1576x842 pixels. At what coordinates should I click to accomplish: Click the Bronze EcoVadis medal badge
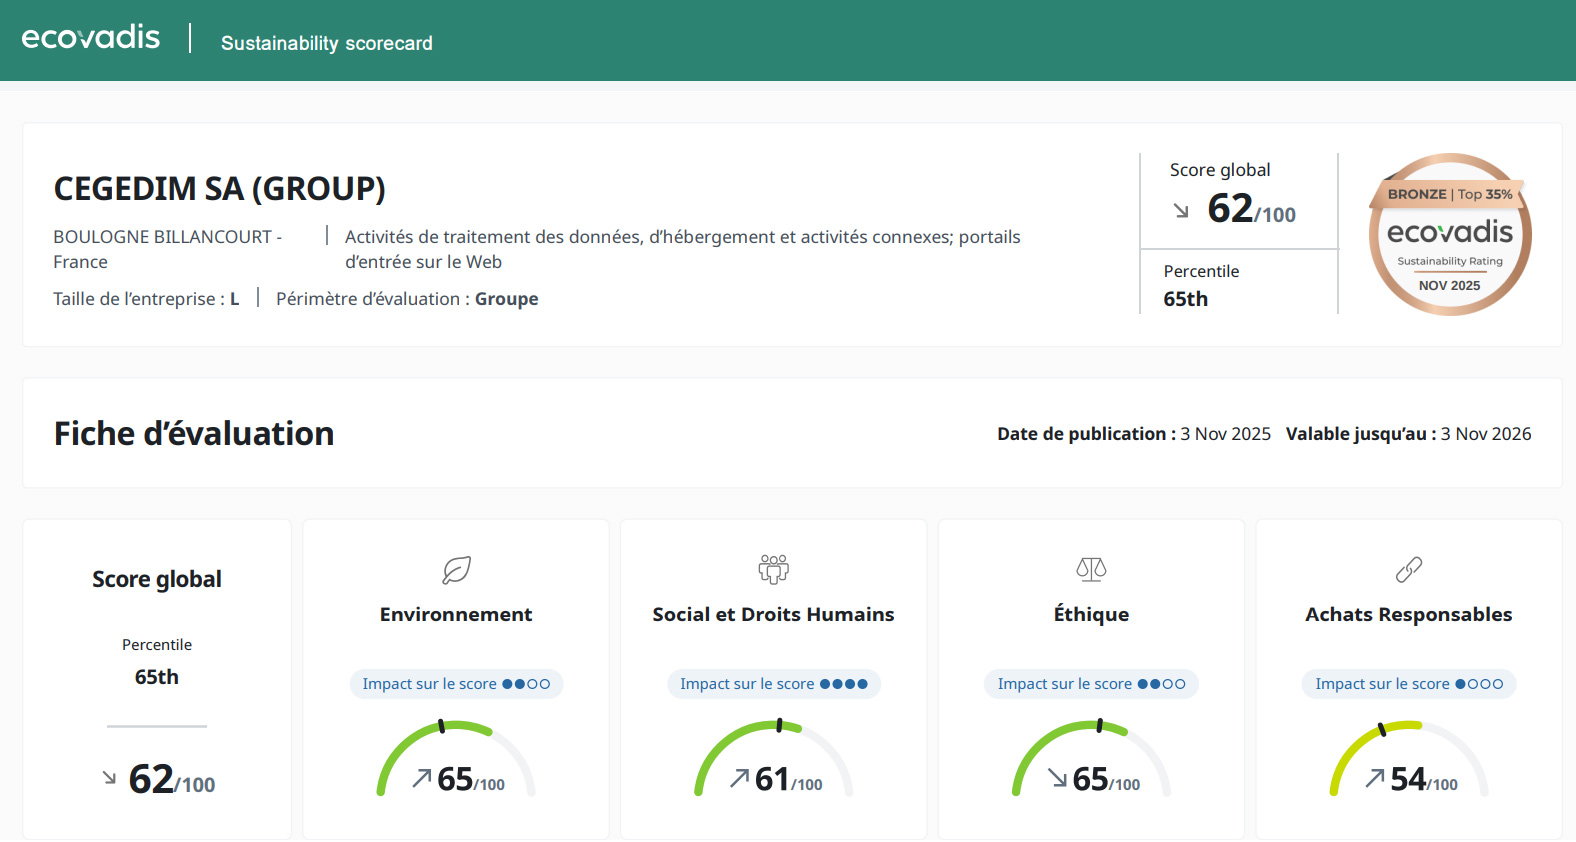(x=1449, y=235)
